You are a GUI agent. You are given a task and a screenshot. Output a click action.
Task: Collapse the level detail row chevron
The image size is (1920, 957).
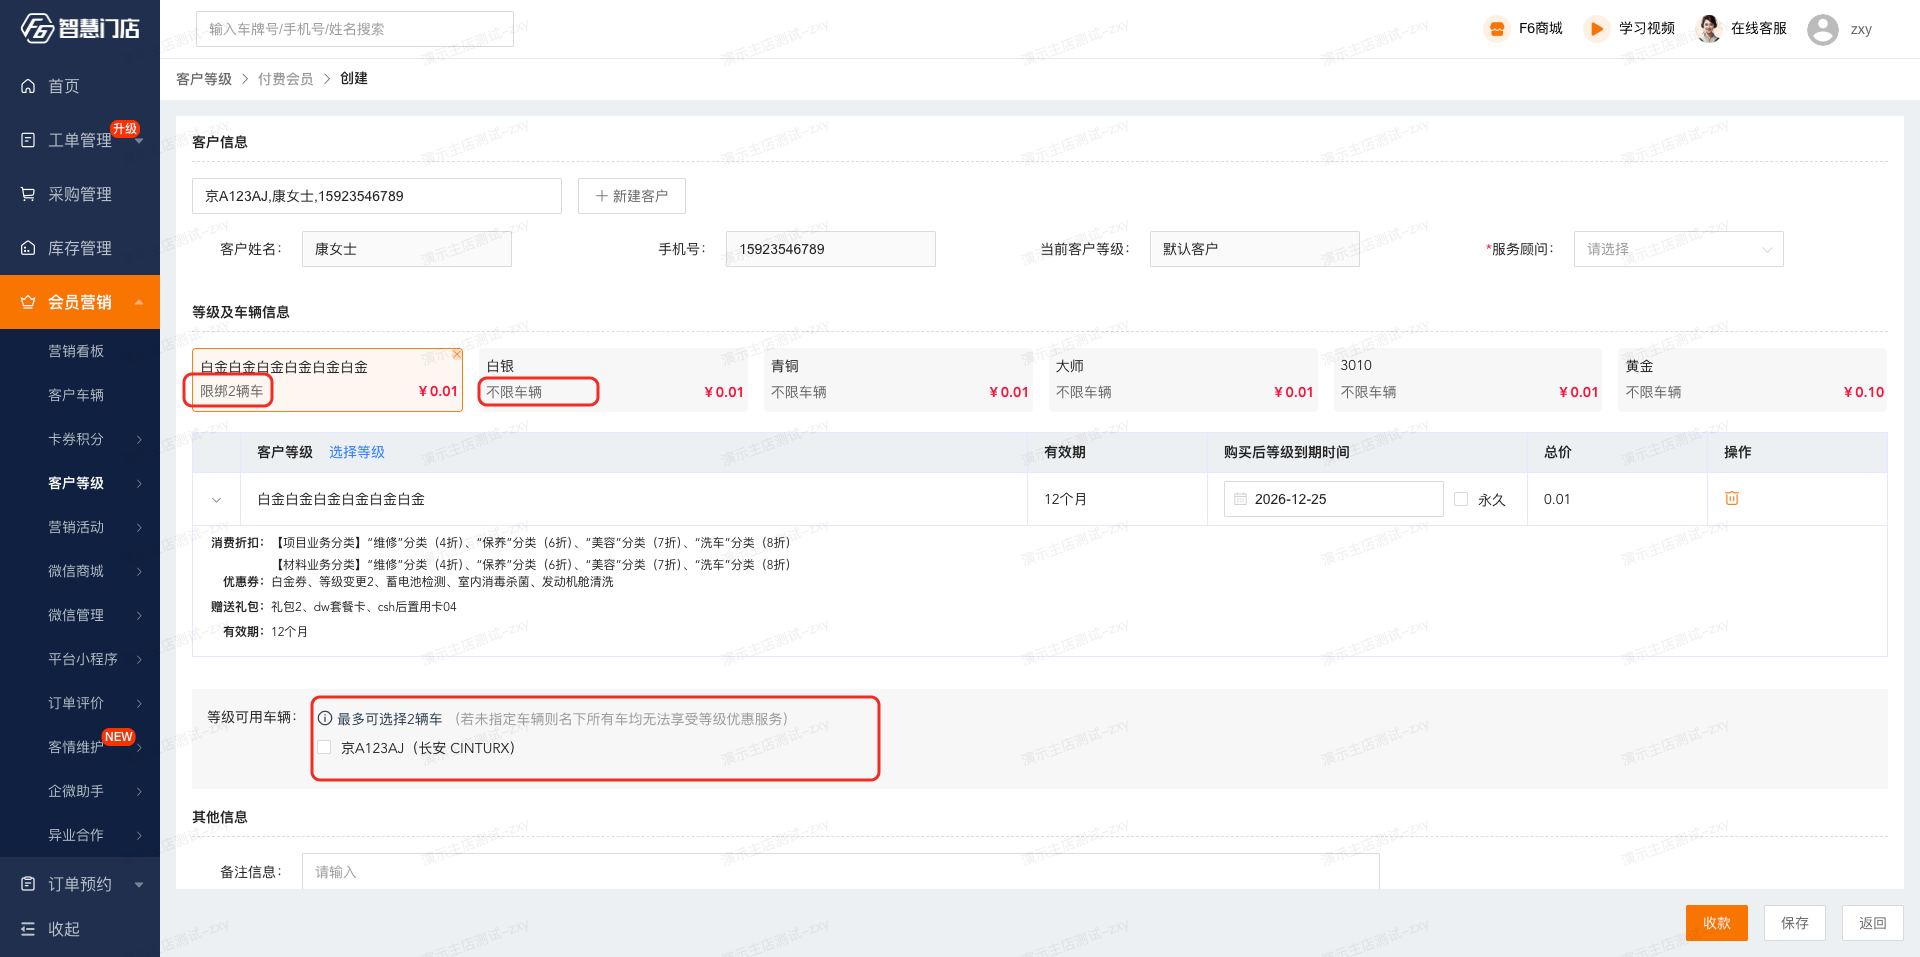216,499
